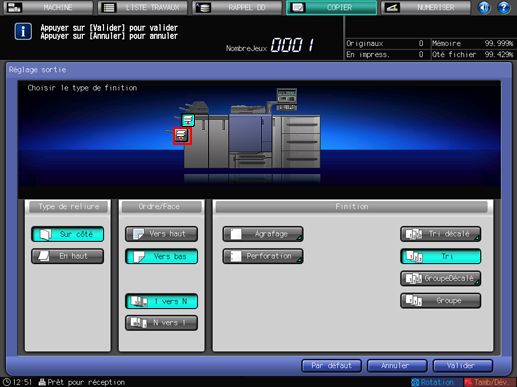517x387 pixels.
Task: Select the red-highlighted lower output tray icon
Action: (182, 136)
